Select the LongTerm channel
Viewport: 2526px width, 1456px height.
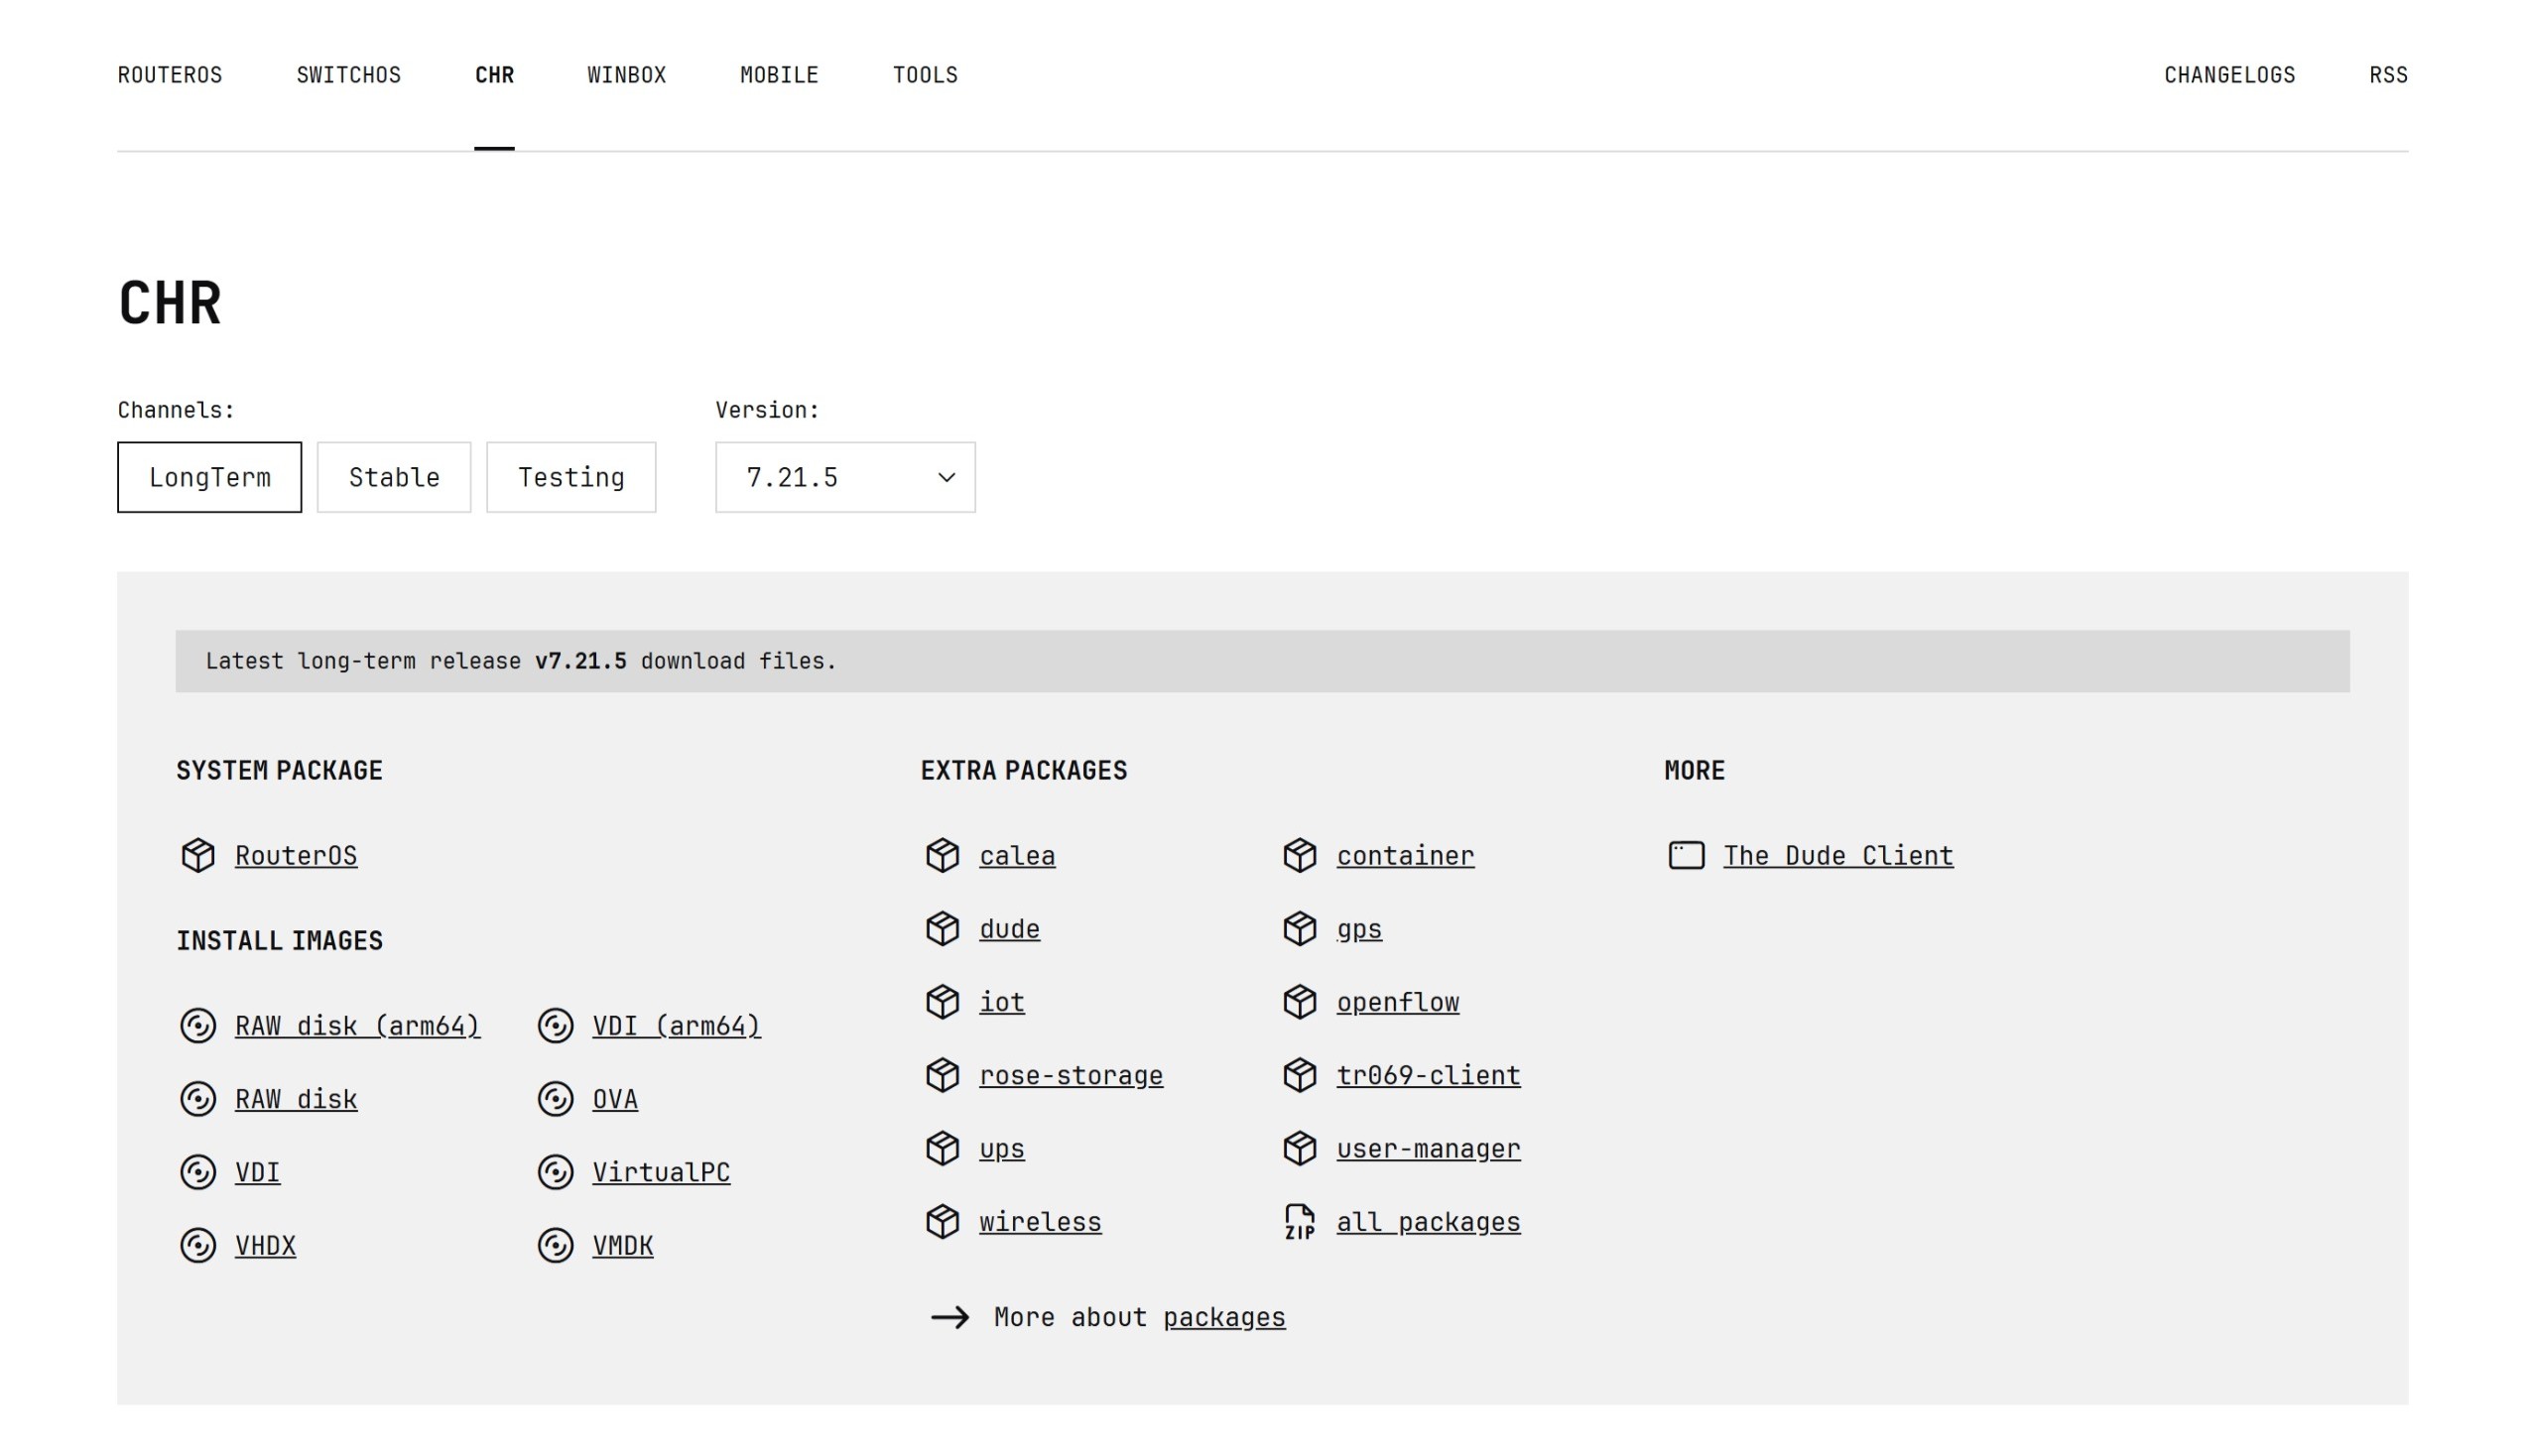pos(209,477)
